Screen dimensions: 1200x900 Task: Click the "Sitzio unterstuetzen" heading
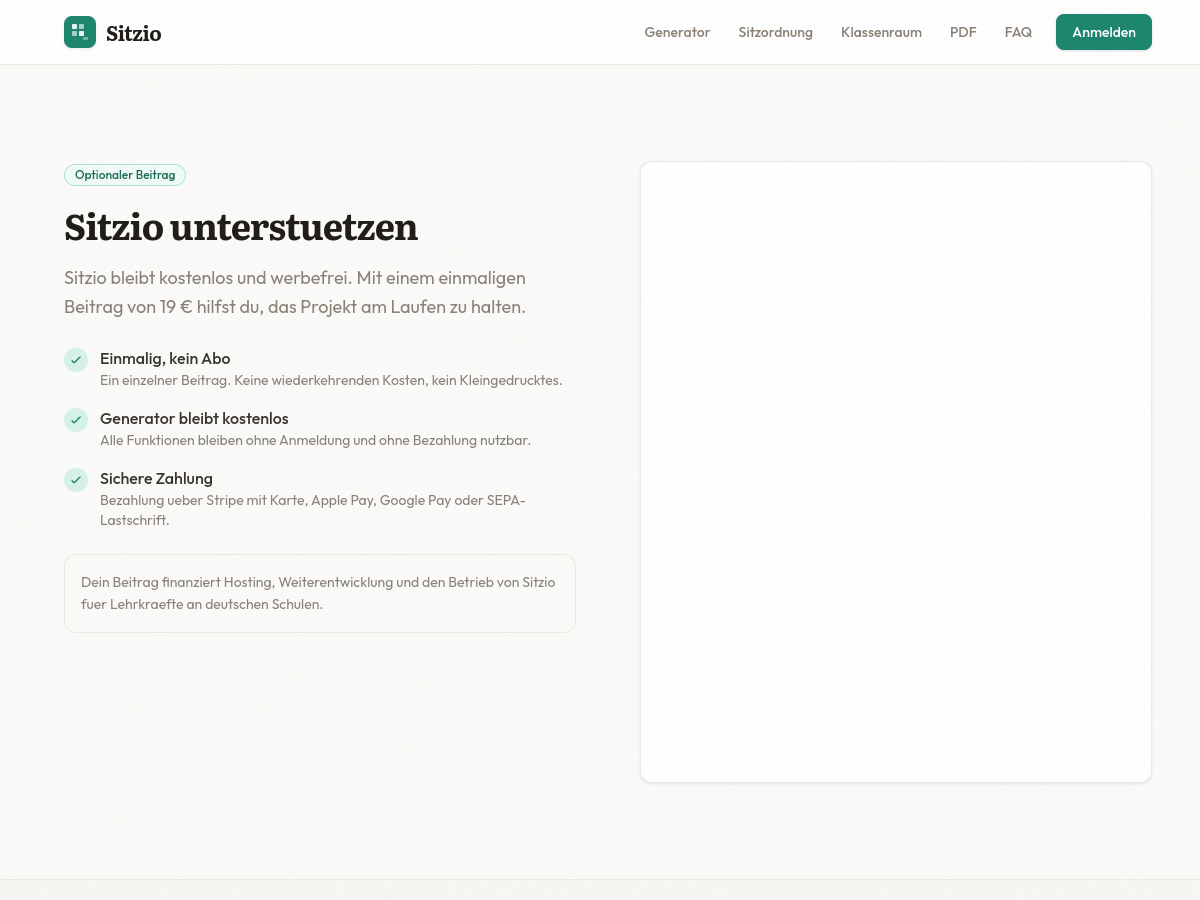[241, 228]
